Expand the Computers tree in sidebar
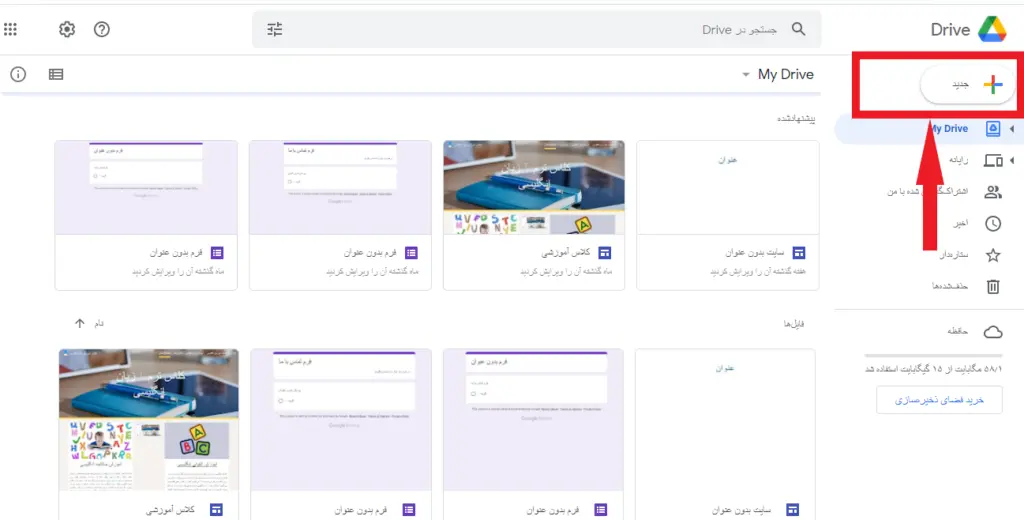This screenshot has height=520, width=1024. (x=1011, y=161)
